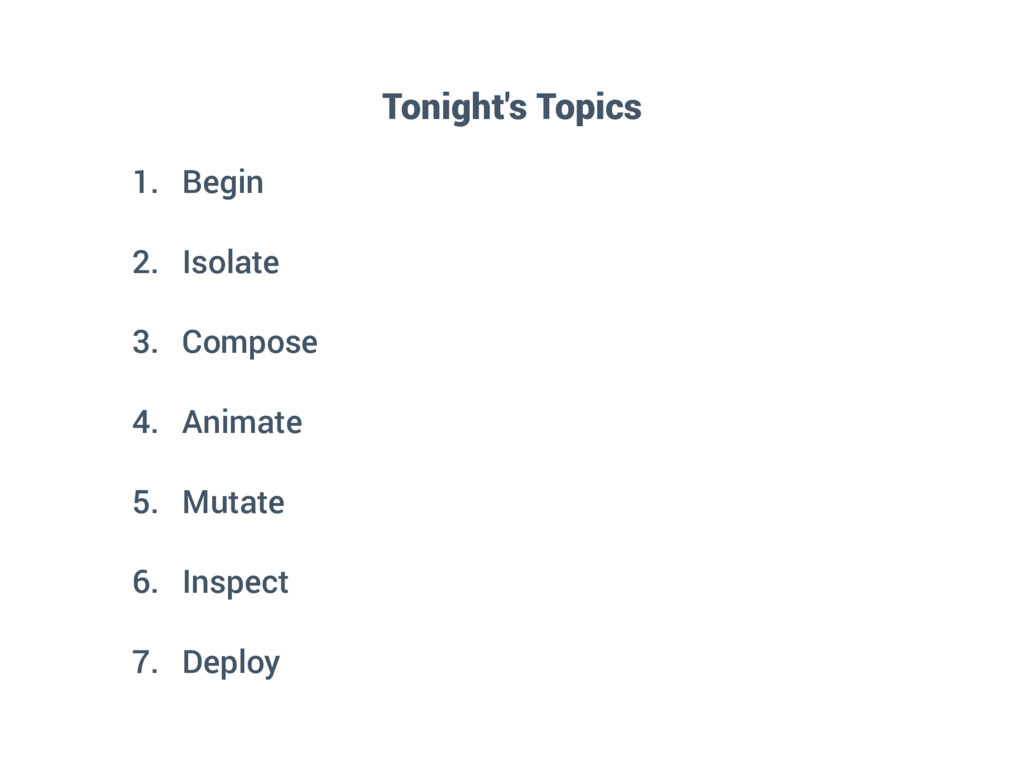Click the word Tonight's in the heading

(x=454, y=107)
